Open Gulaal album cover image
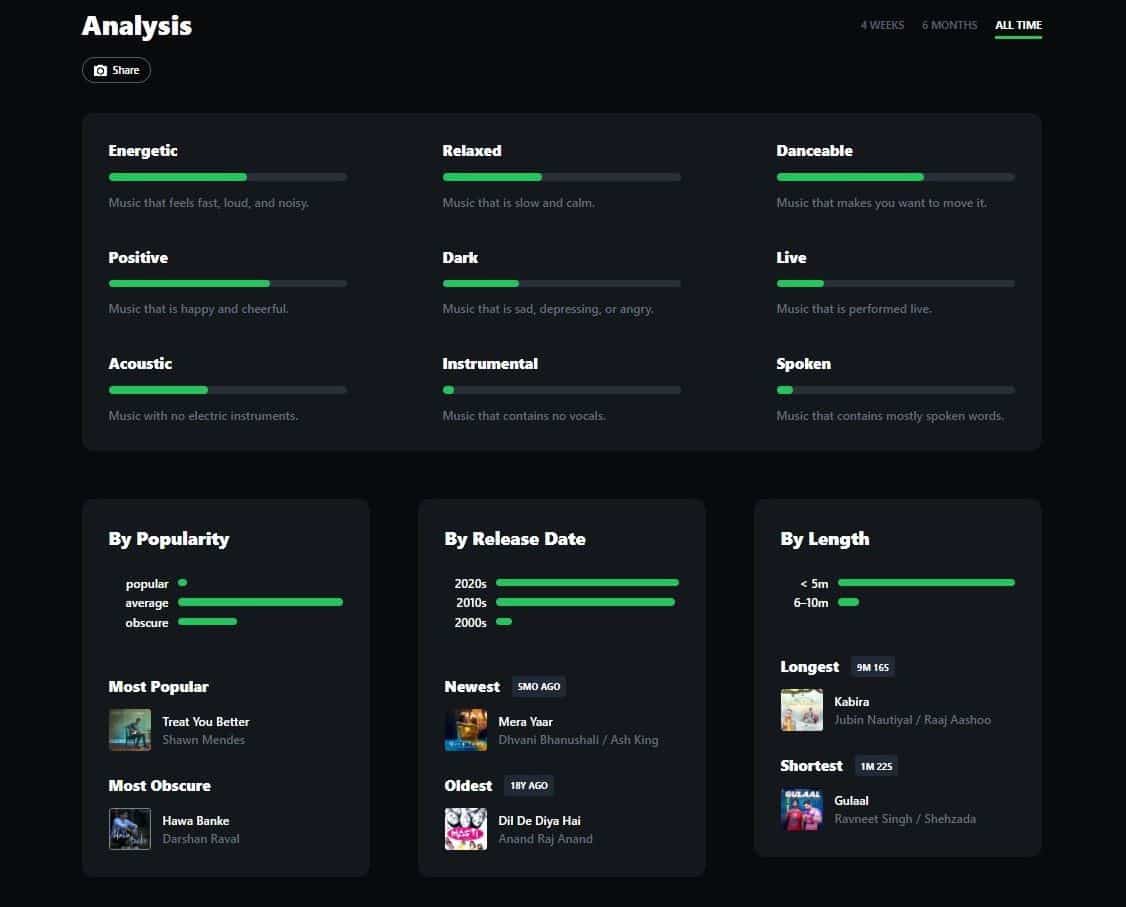Image resolution: width=1126 pixels, height=907 pixels. [x=801, y=809]
